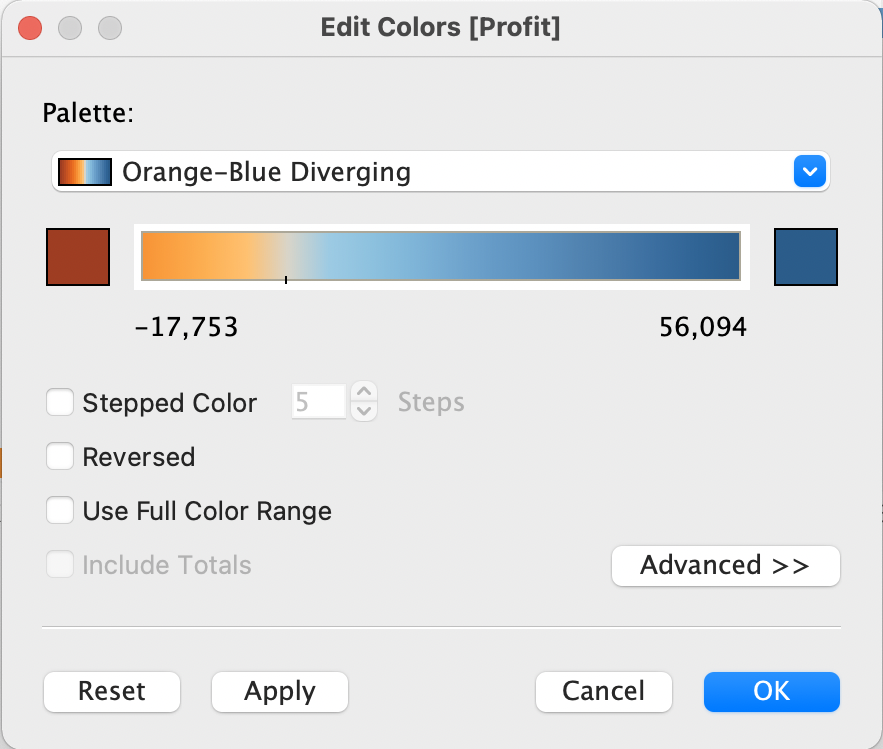883x749 pixels.
Task: Toggle the Reversed checkbox
Action: coord(61,457)
